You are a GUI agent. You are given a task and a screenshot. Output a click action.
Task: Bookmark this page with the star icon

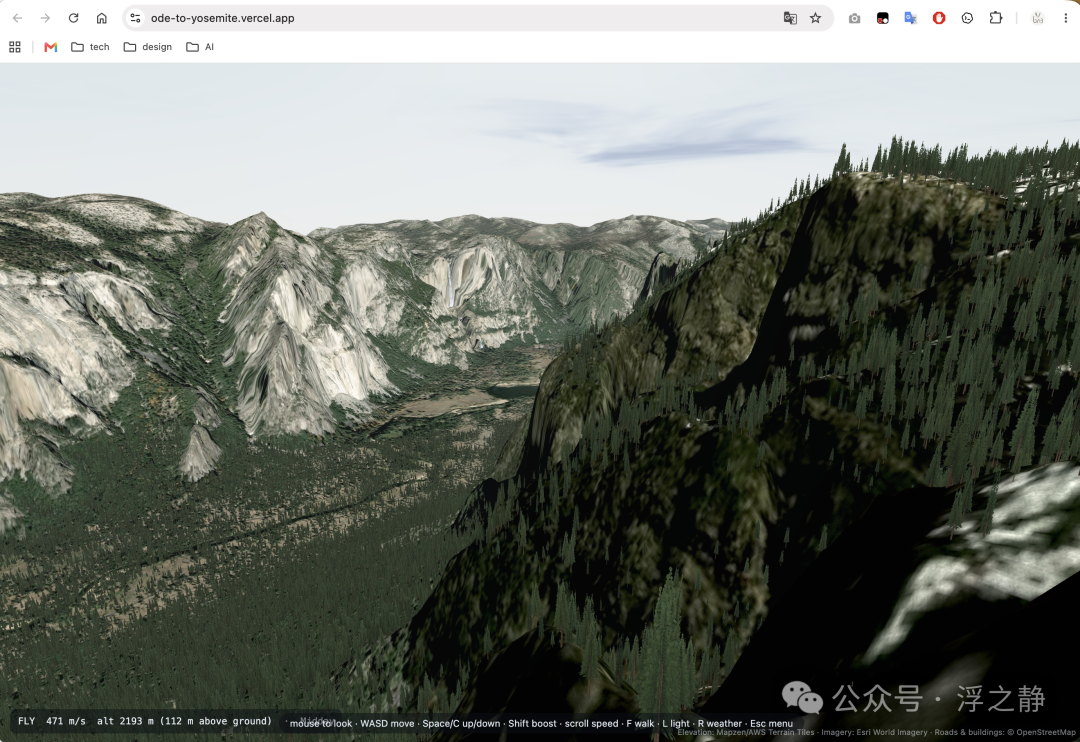816,18
